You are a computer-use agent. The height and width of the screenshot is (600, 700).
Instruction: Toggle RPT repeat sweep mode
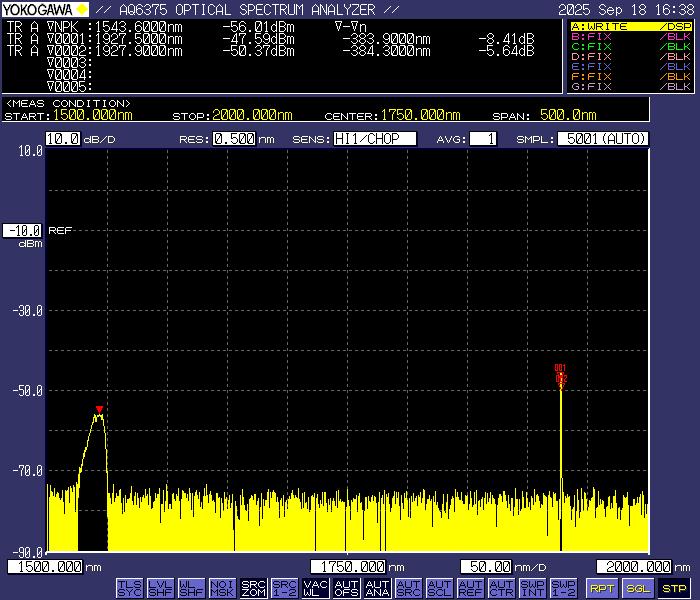[x=601, y=588]
